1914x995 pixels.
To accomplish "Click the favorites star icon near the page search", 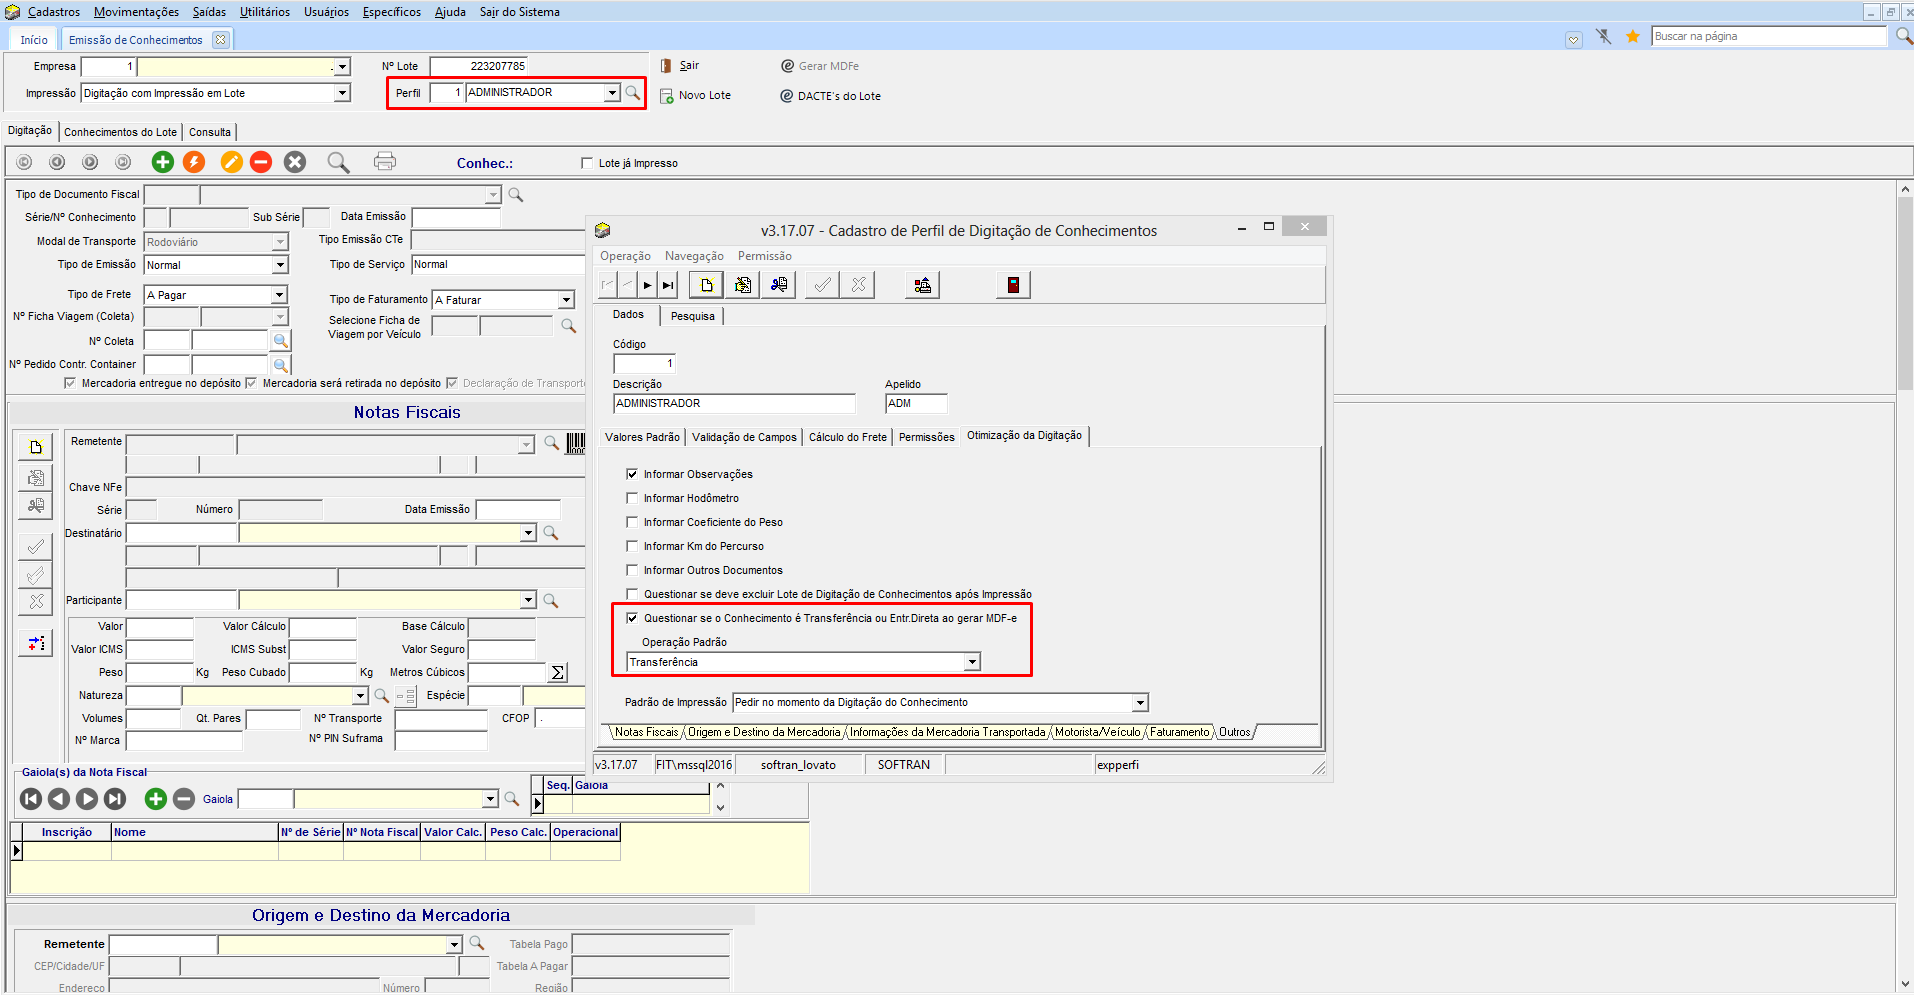I will [1633, 36].
